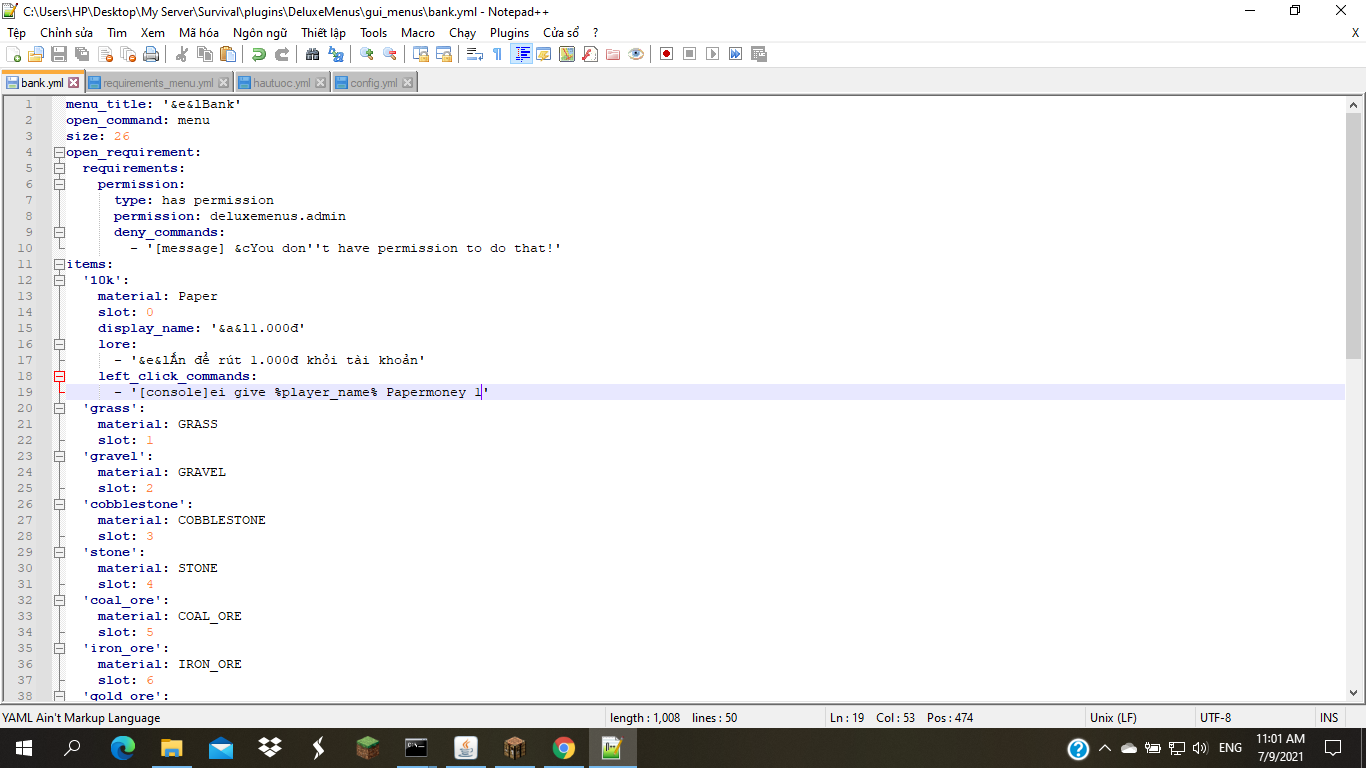Toggle the indent guide toolbar button
This screenshot has width=1366, height=768.
pyautogui.click(x=521, y=54)
